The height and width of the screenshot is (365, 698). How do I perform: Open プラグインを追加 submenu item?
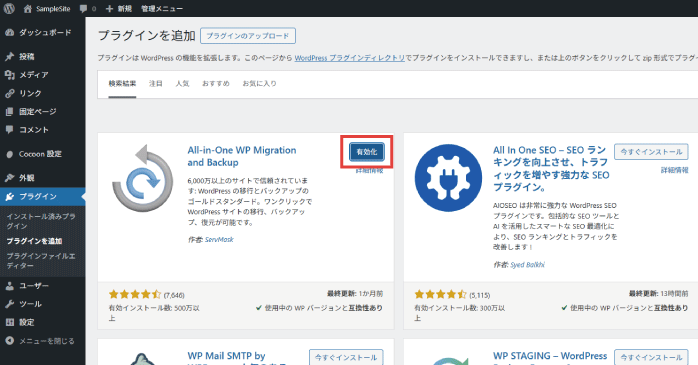34,241
